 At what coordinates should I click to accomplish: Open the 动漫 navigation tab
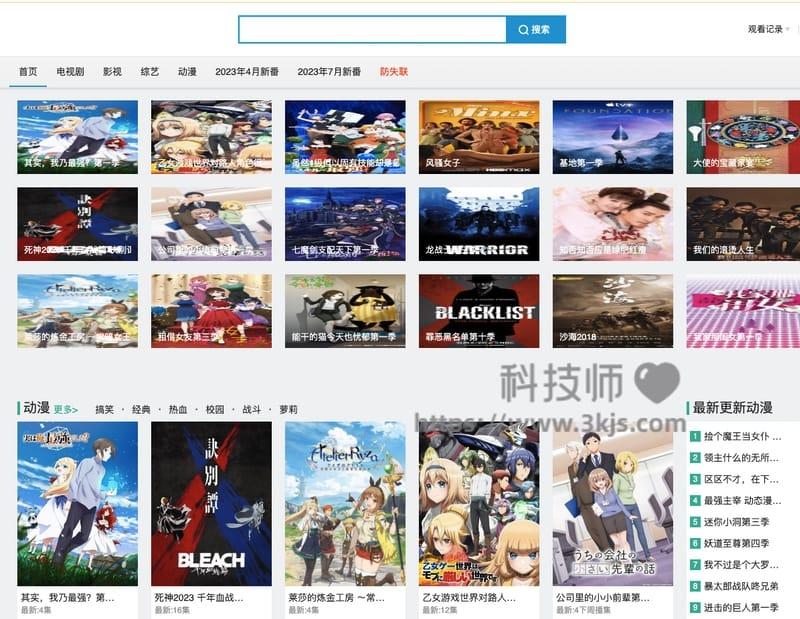[187, 71]
